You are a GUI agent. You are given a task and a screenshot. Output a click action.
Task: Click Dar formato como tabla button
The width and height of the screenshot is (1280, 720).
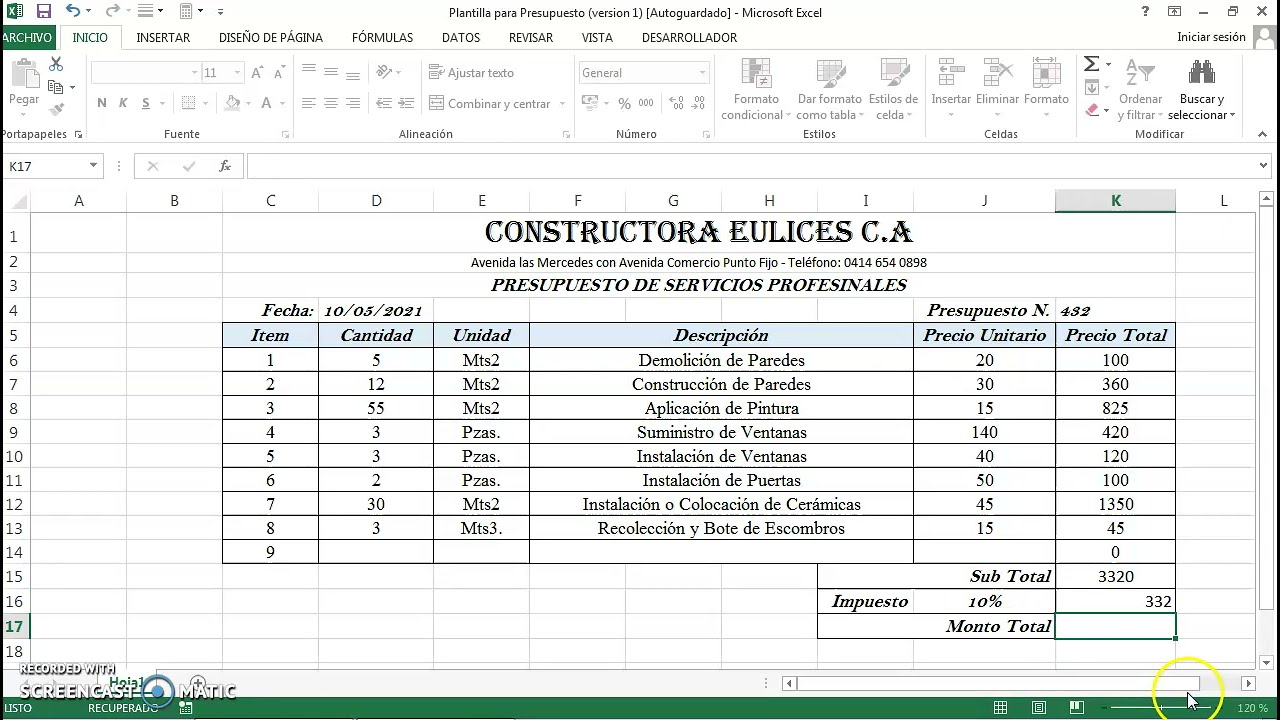point(829,90)
